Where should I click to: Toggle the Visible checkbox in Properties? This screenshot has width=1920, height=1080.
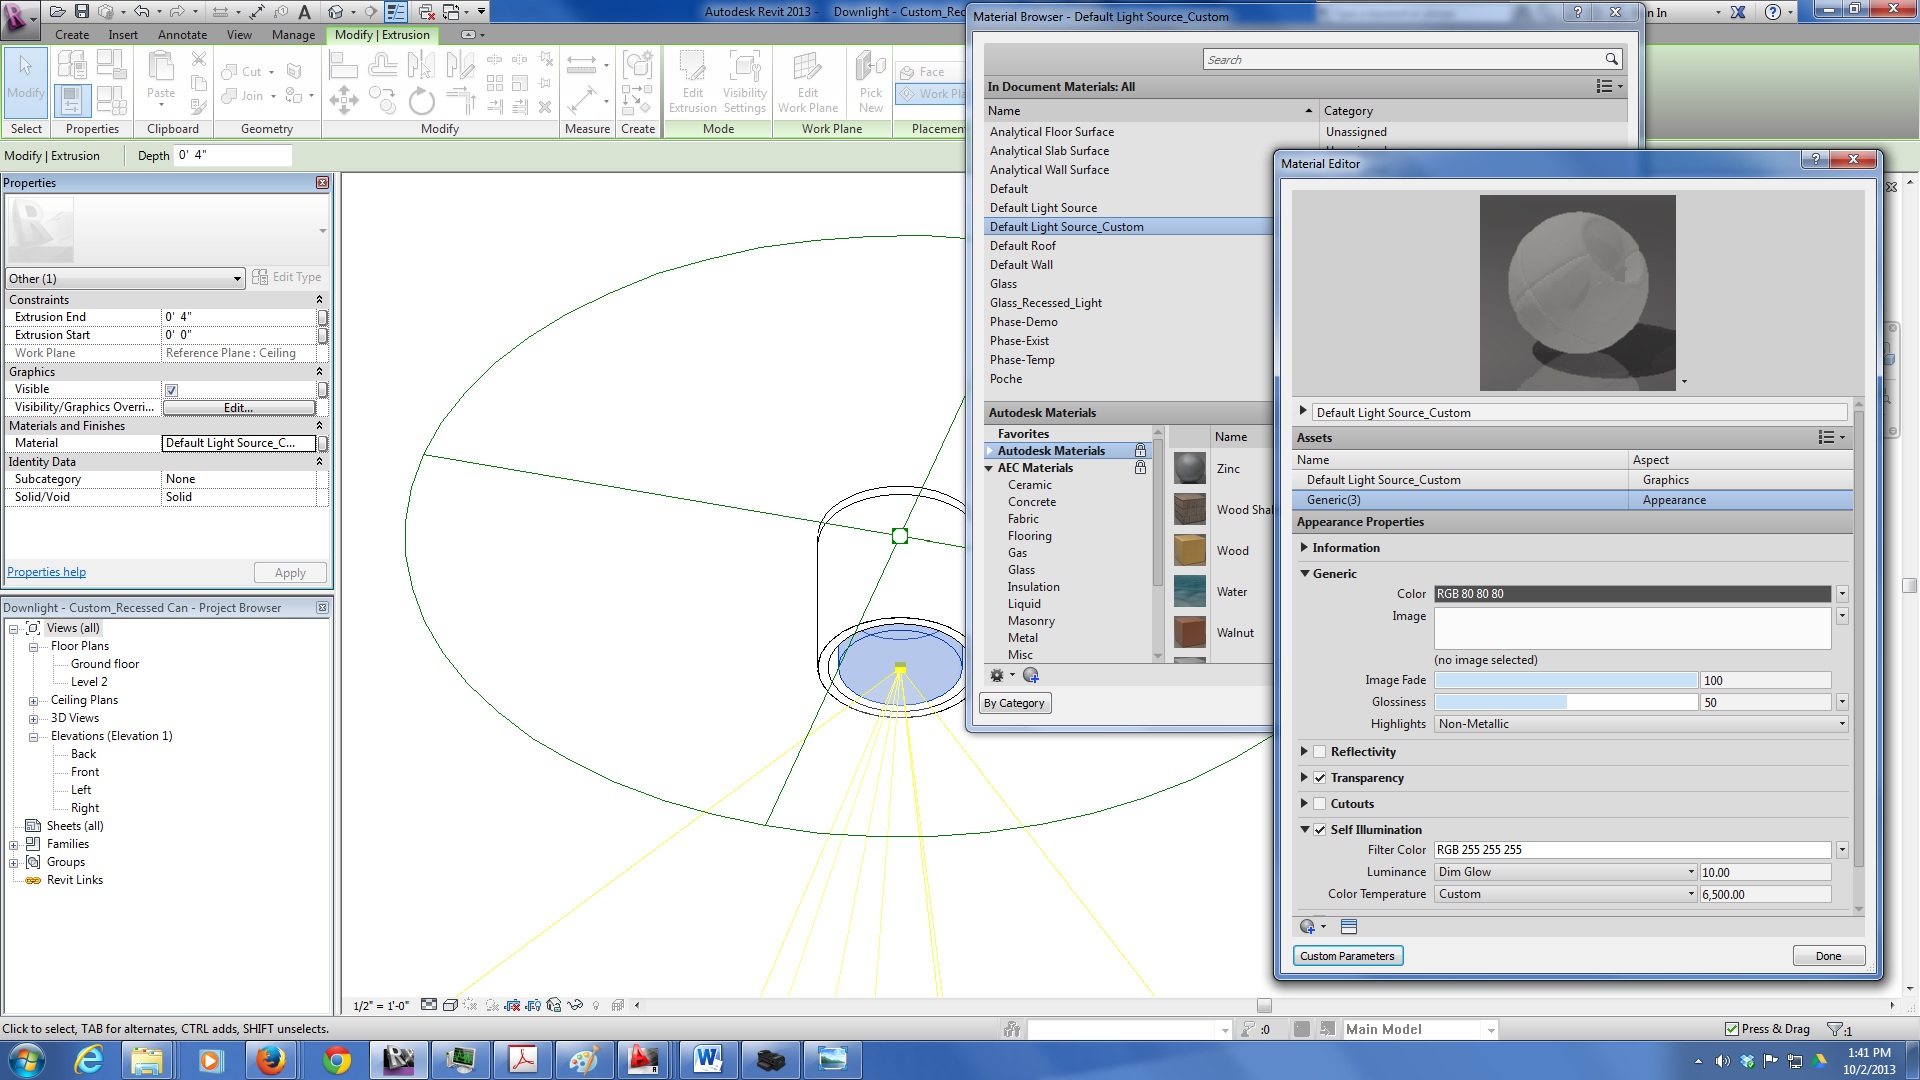pos(172,390)
